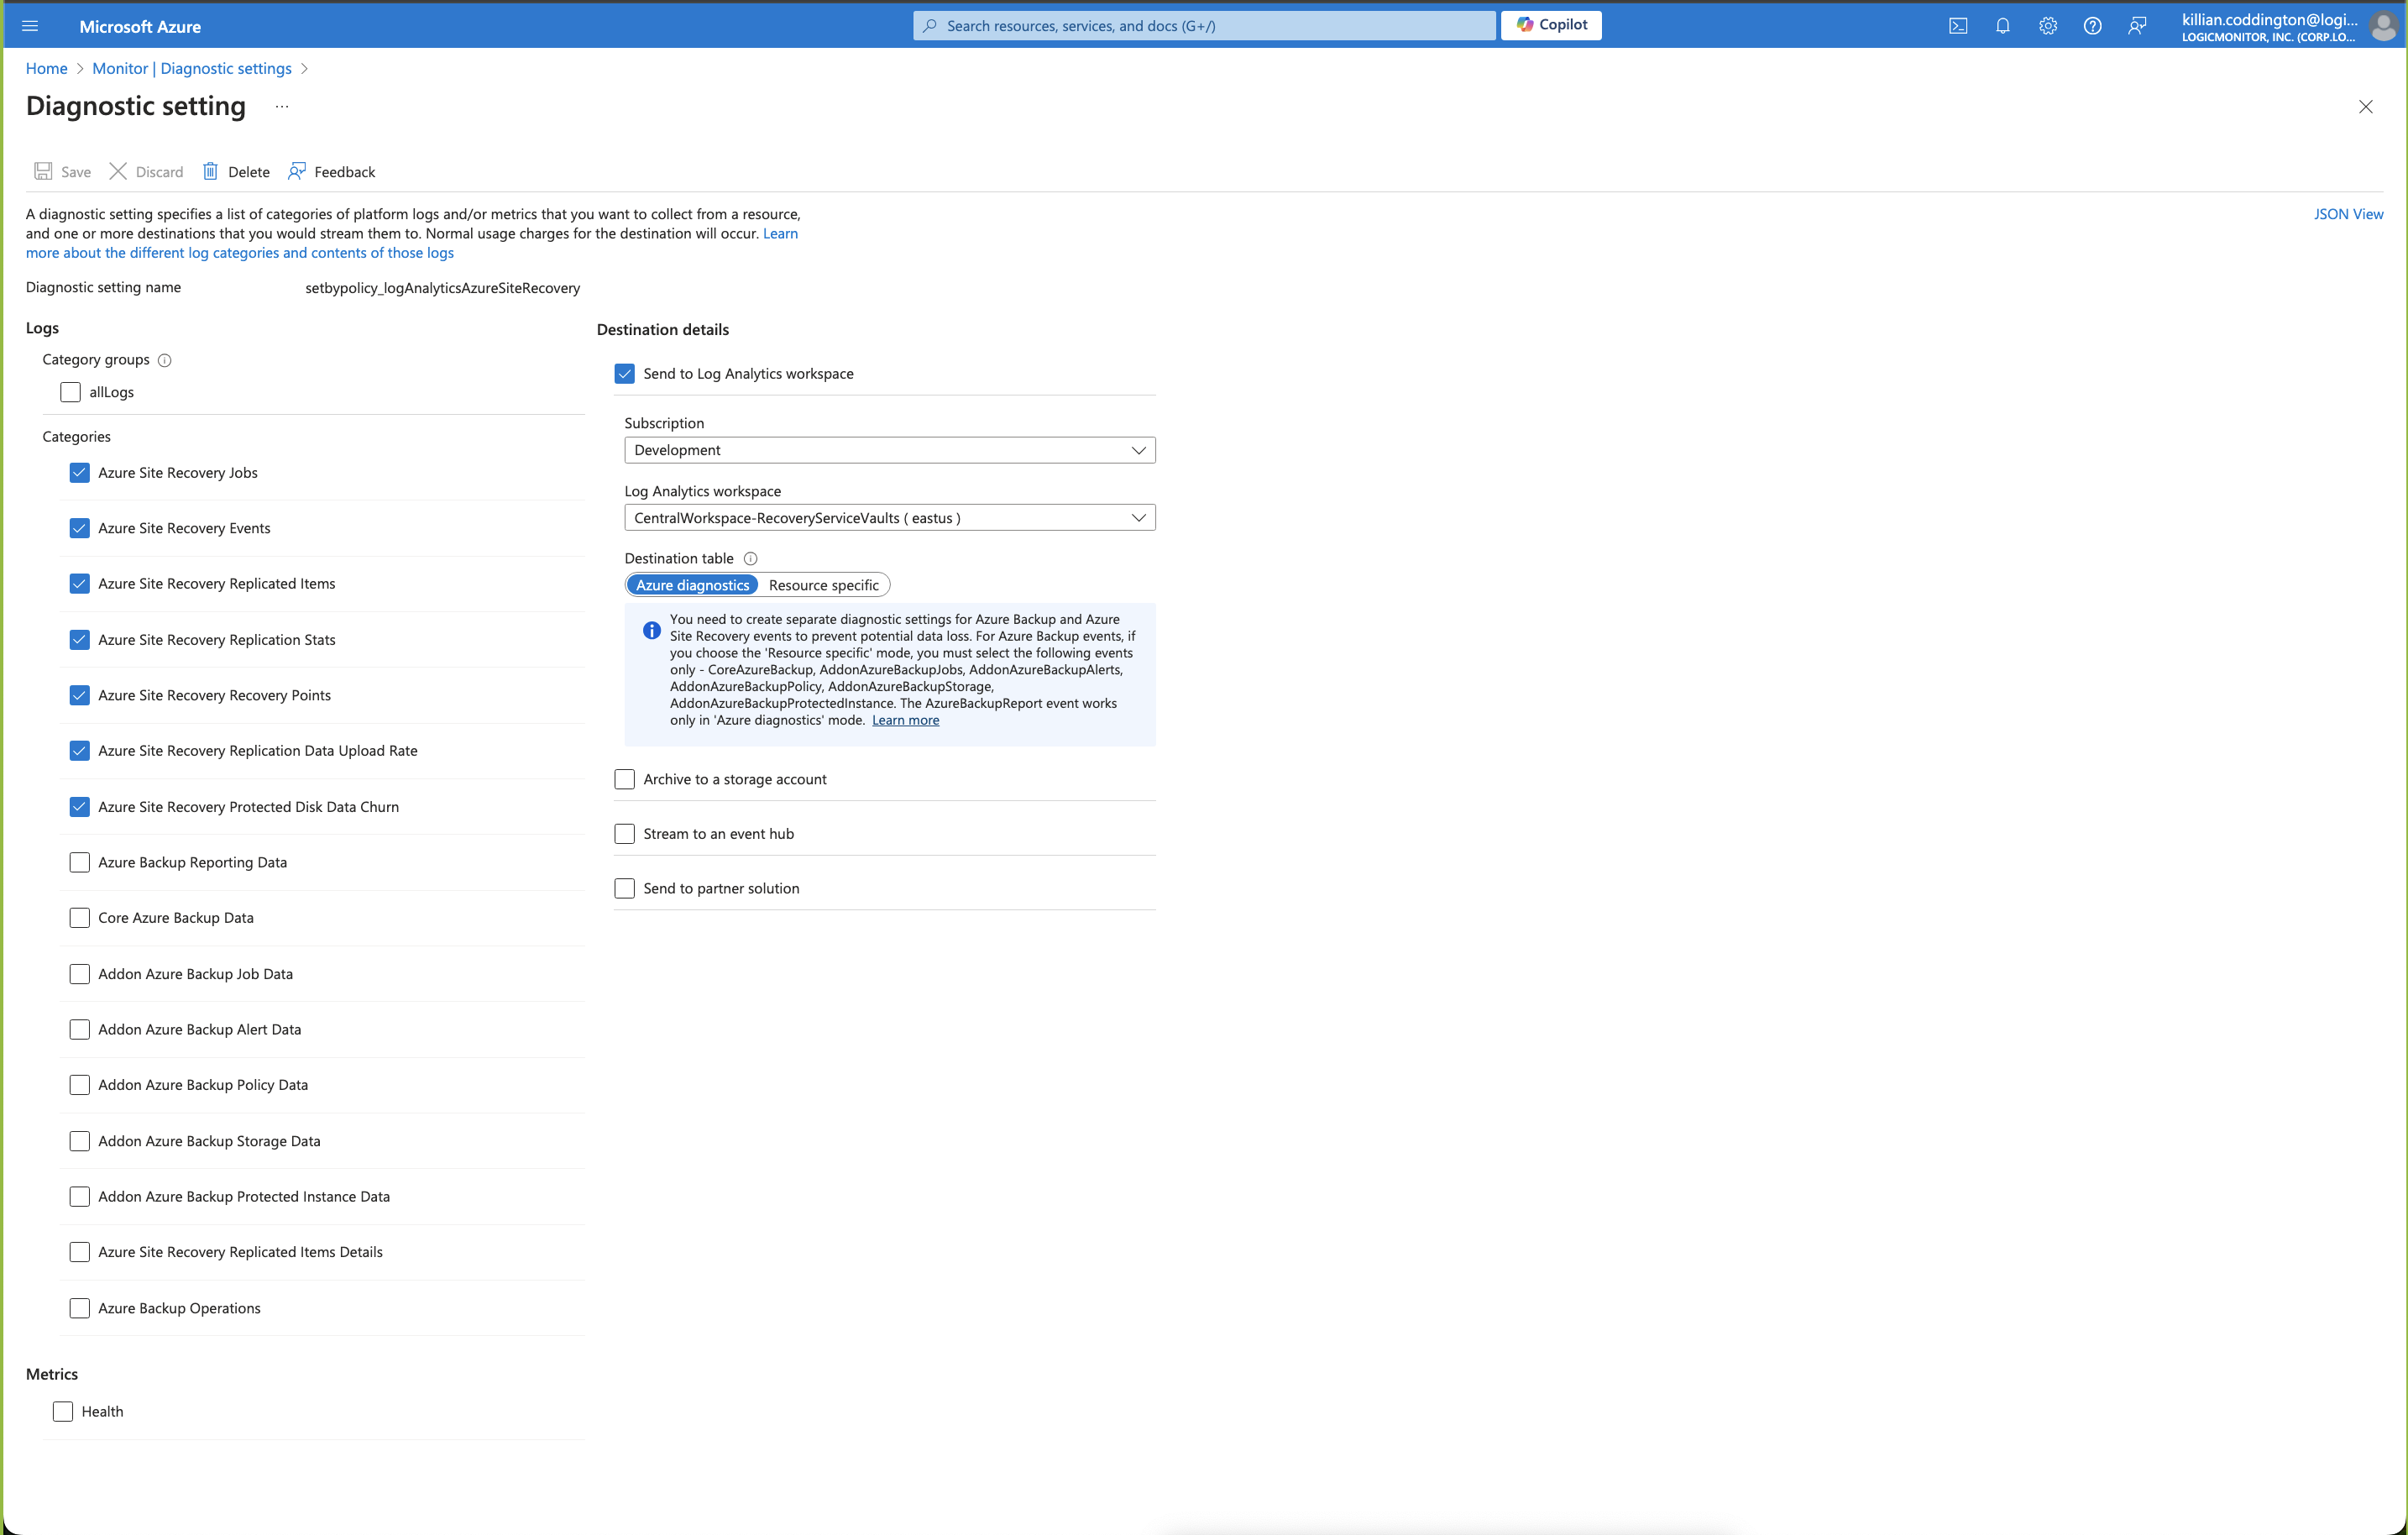Check Archive to a storage account
The height and width of the screenshot is (1535, 2408).
[x=625, y=779]
